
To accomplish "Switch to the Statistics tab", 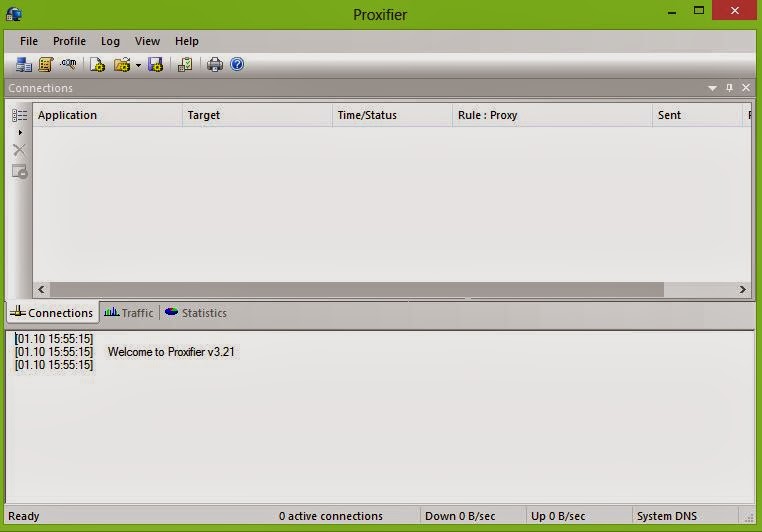I will (x=196, y=313).
